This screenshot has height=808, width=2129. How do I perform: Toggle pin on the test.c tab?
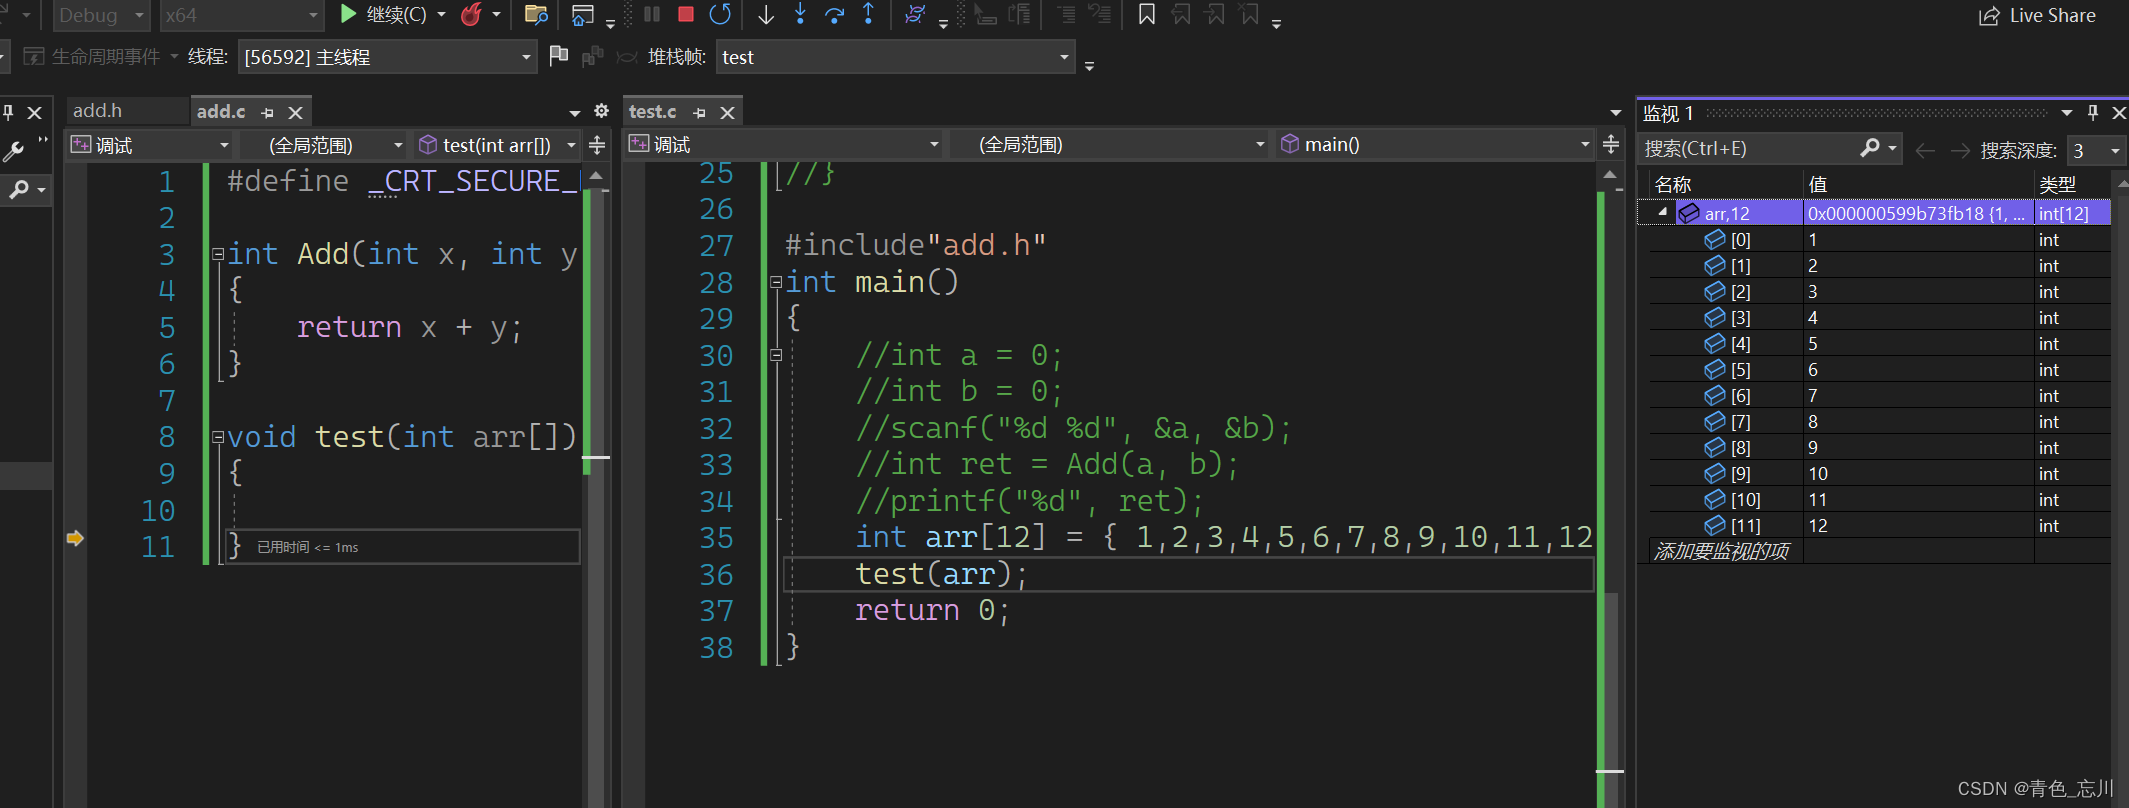click(x=699, y=113)
